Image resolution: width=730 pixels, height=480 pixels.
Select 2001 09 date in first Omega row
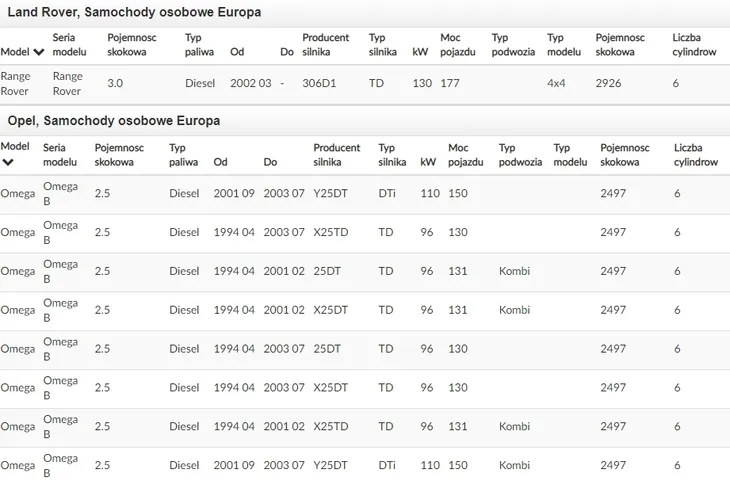coord(234,194)
